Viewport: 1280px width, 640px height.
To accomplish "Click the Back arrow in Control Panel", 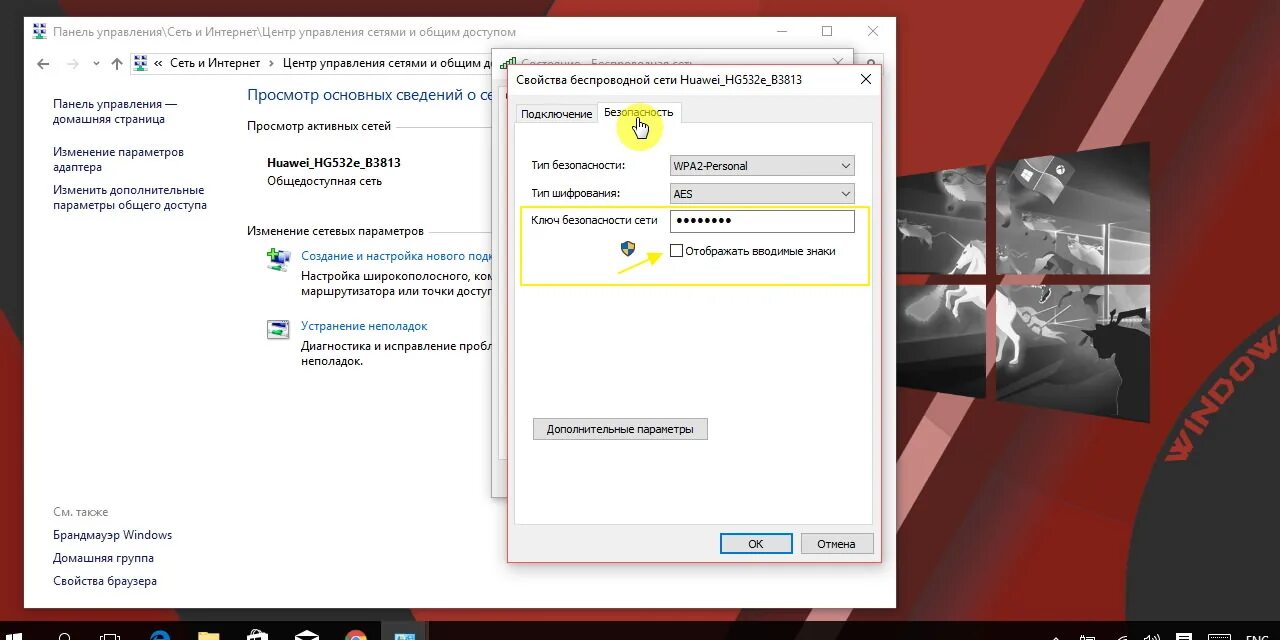I will tap(42, 63).
